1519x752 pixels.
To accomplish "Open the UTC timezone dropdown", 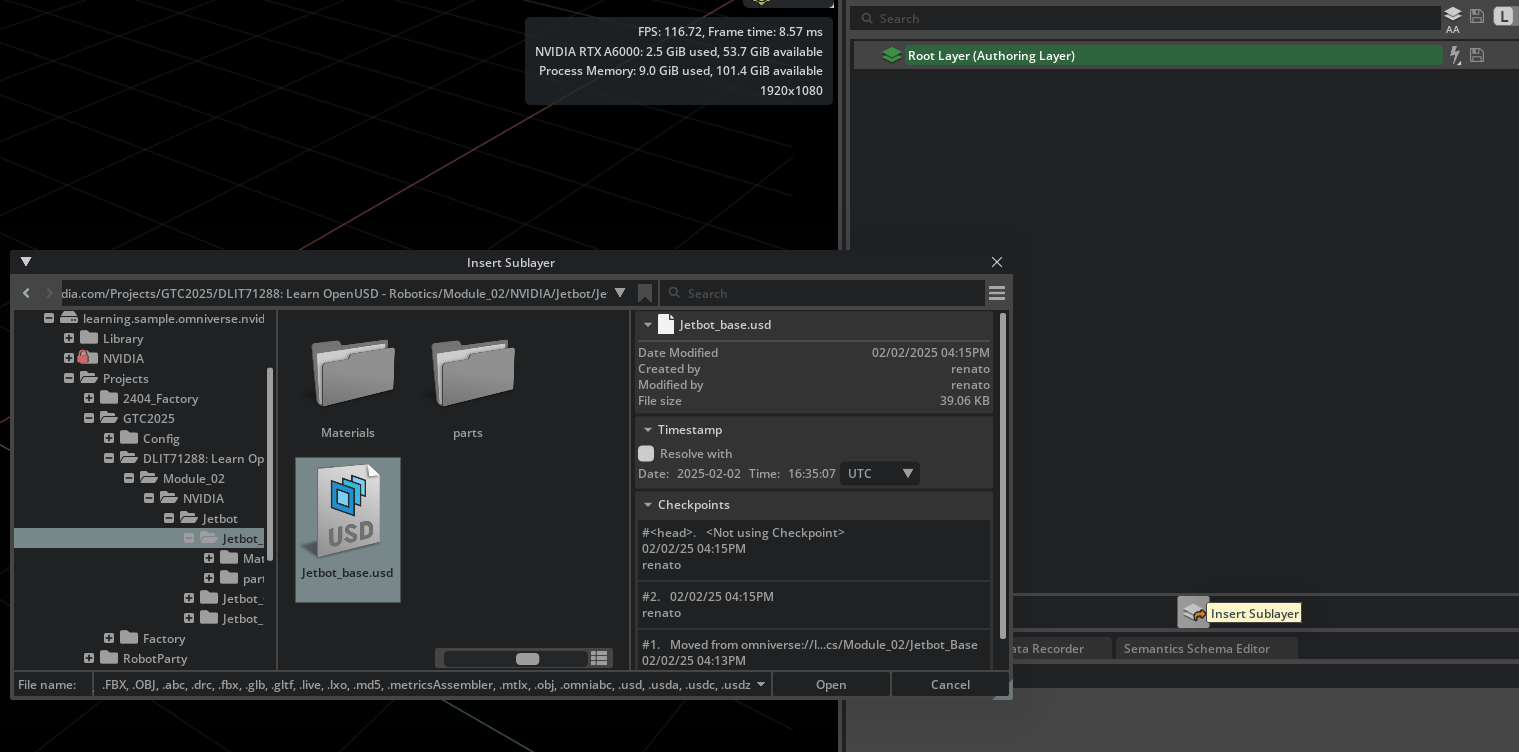I will [x=880, y=473].
